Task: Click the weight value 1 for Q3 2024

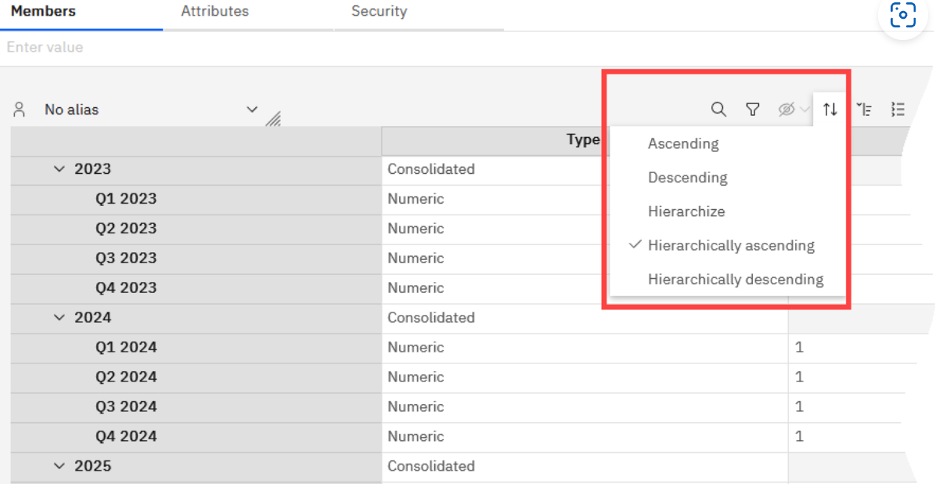Action: tap(799, 407)
